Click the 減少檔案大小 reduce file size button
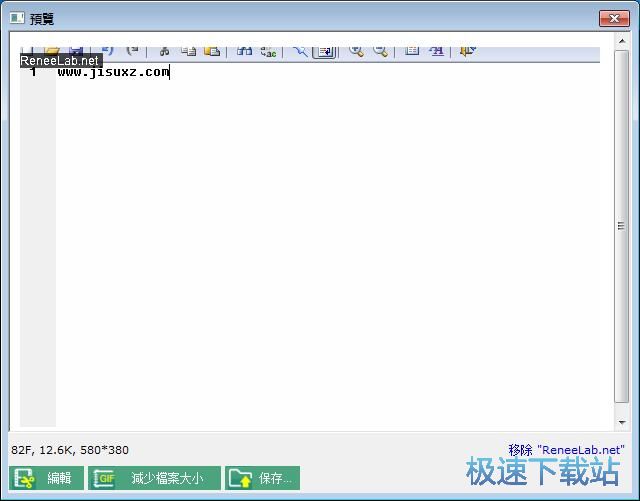The height and width of the screenshot is (501, 640). click(154, 478)
